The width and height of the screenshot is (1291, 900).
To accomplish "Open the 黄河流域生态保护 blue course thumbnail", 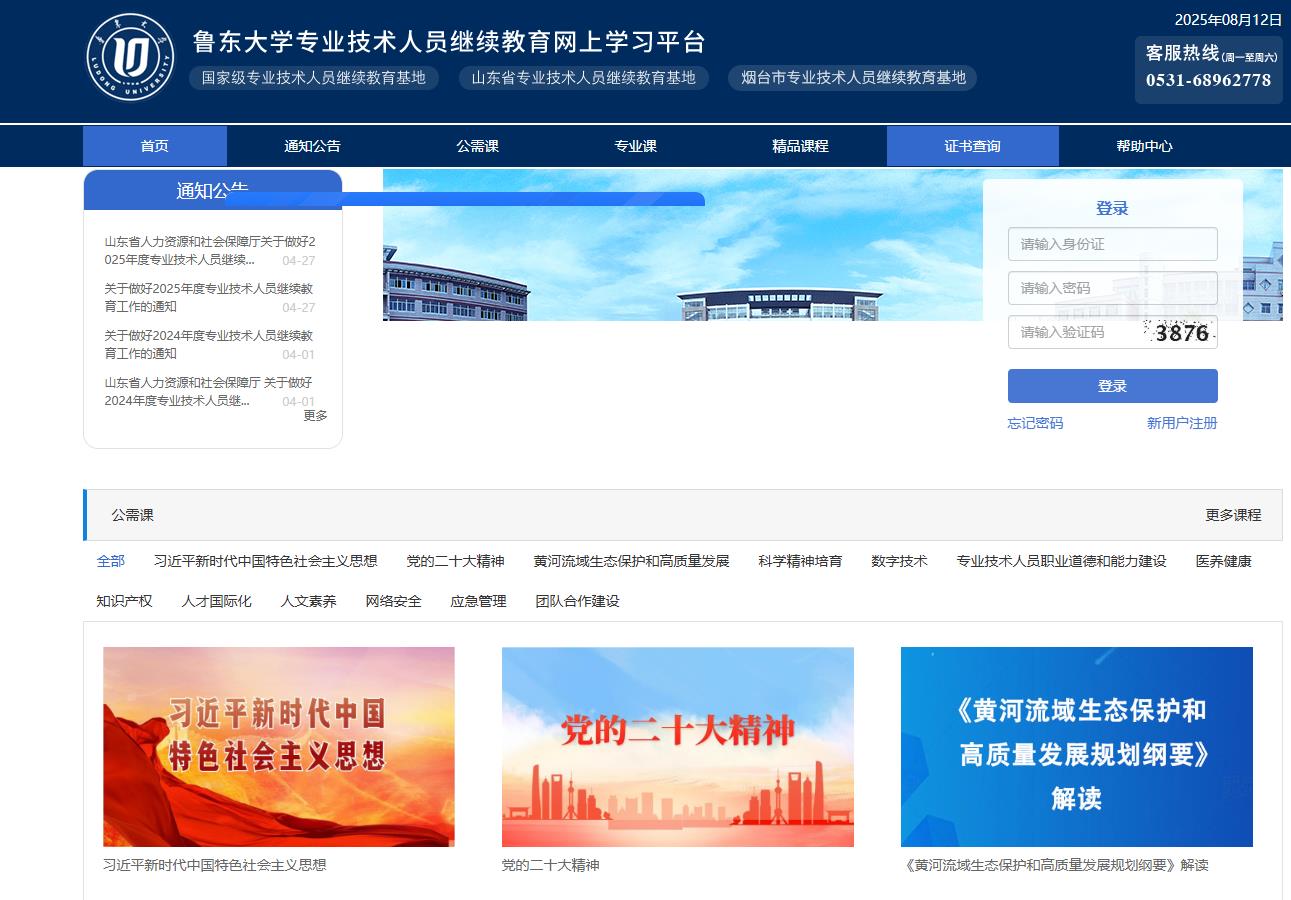I will (x=1076, y=746).
